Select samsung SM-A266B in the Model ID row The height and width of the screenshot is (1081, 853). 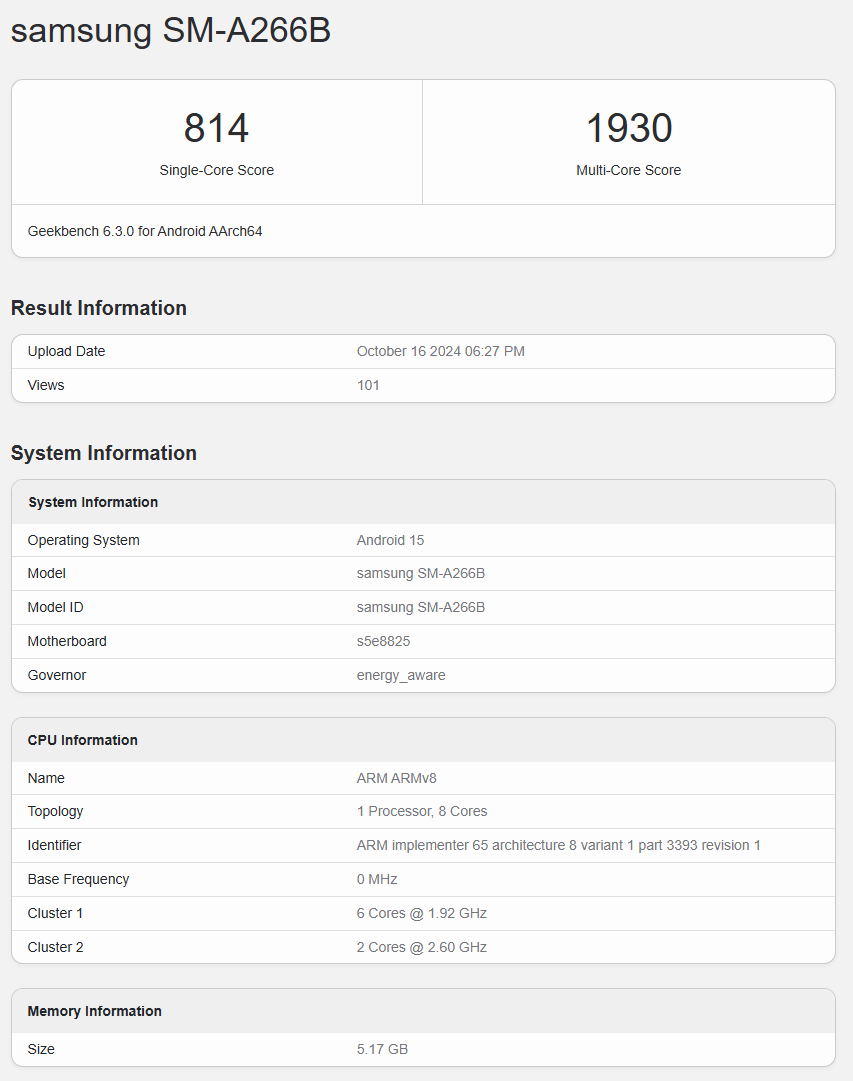tap(421, 607)
